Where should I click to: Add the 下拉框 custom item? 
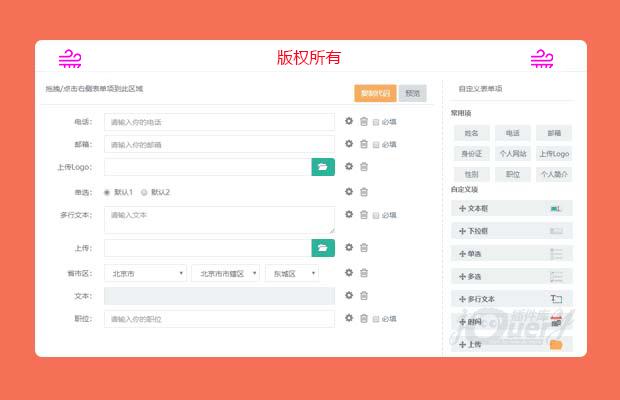(x=511, y=231)
